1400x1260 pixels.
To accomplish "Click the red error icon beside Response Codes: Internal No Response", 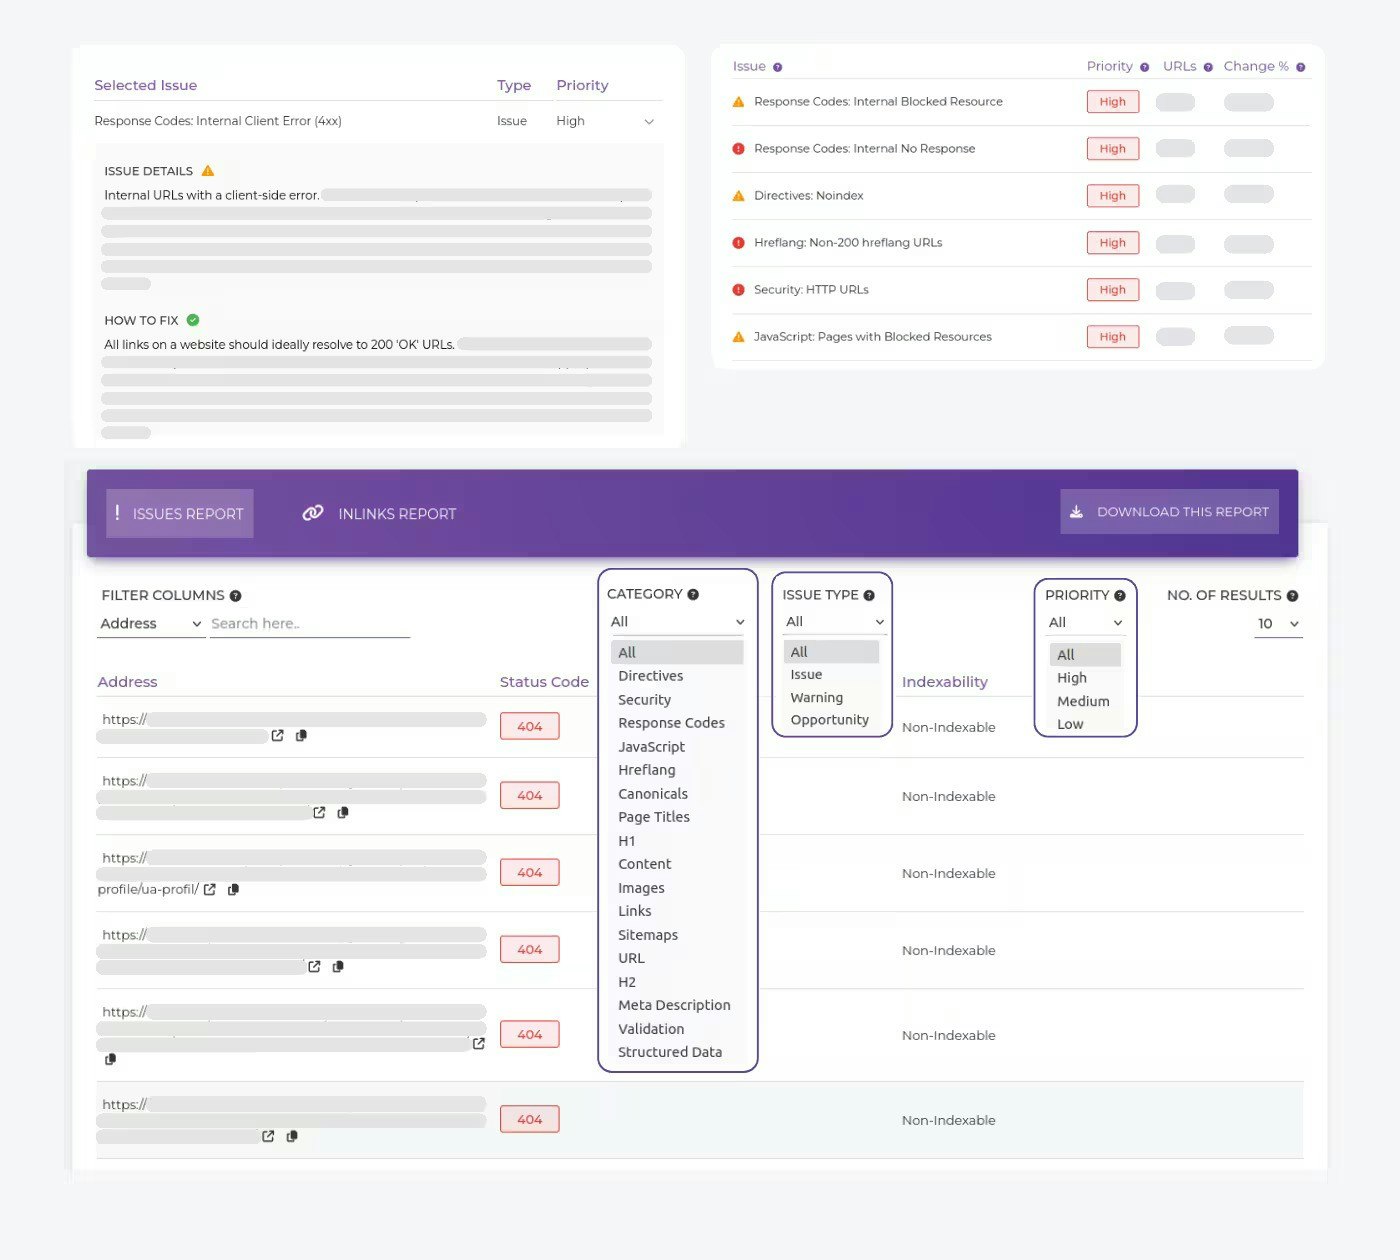I will 738,148.
